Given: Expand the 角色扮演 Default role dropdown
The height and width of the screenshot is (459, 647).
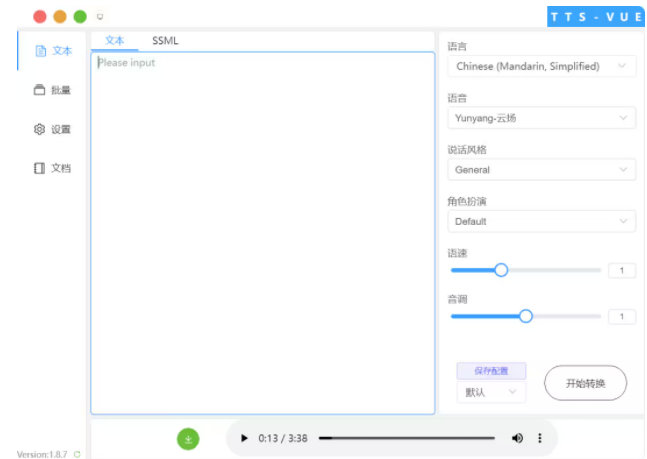Looking at the screenshot, I should [x=541, y=221].
